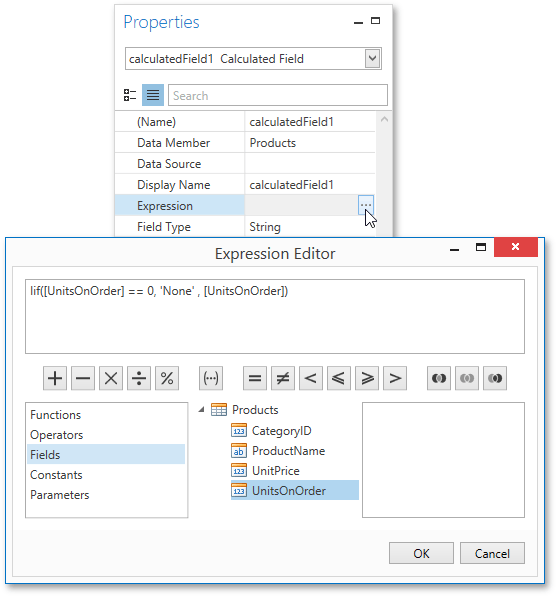Select the ProductName field
This screenshot has width=556, height=596.
(x=288, y=451)
